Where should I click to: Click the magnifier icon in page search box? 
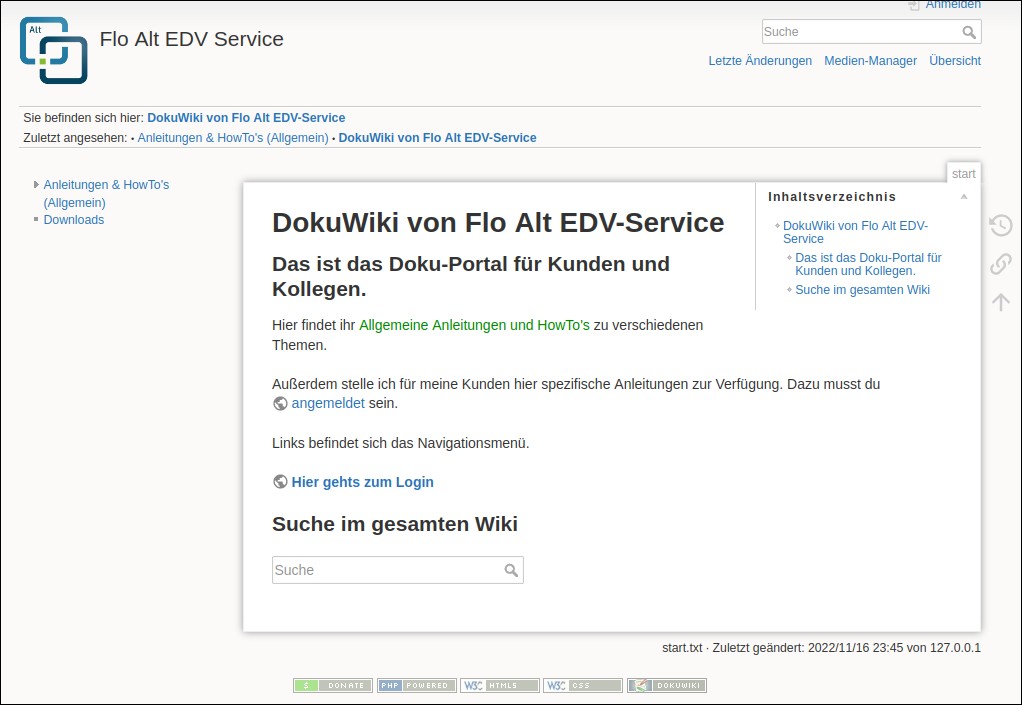pos(511,570)
